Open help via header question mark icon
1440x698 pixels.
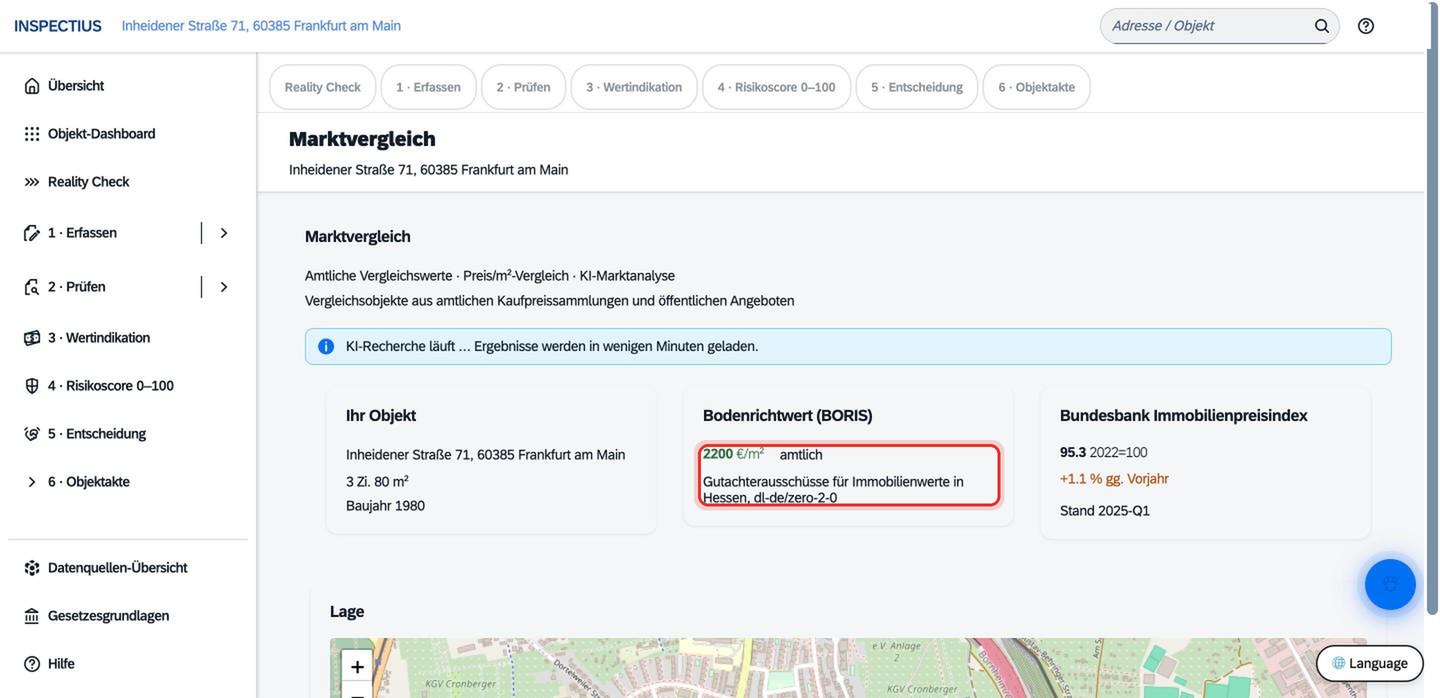pyautogui.click(x=1366, y=26)
